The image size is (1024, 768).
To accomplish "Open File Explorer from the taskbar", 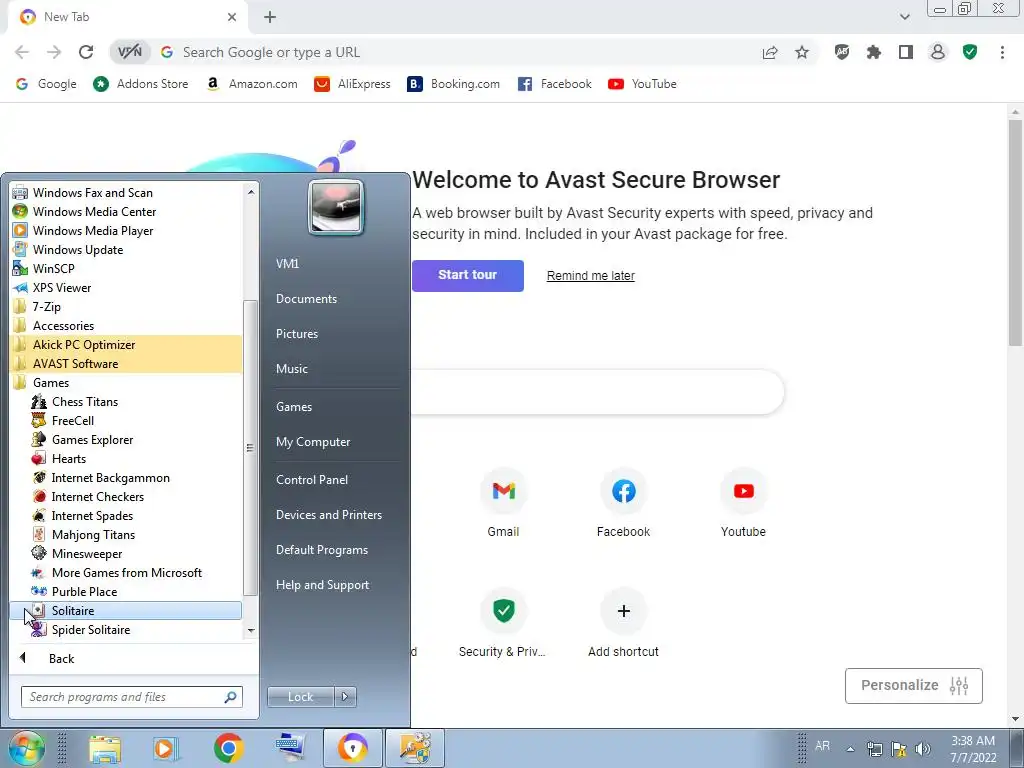I will point(104,748).
